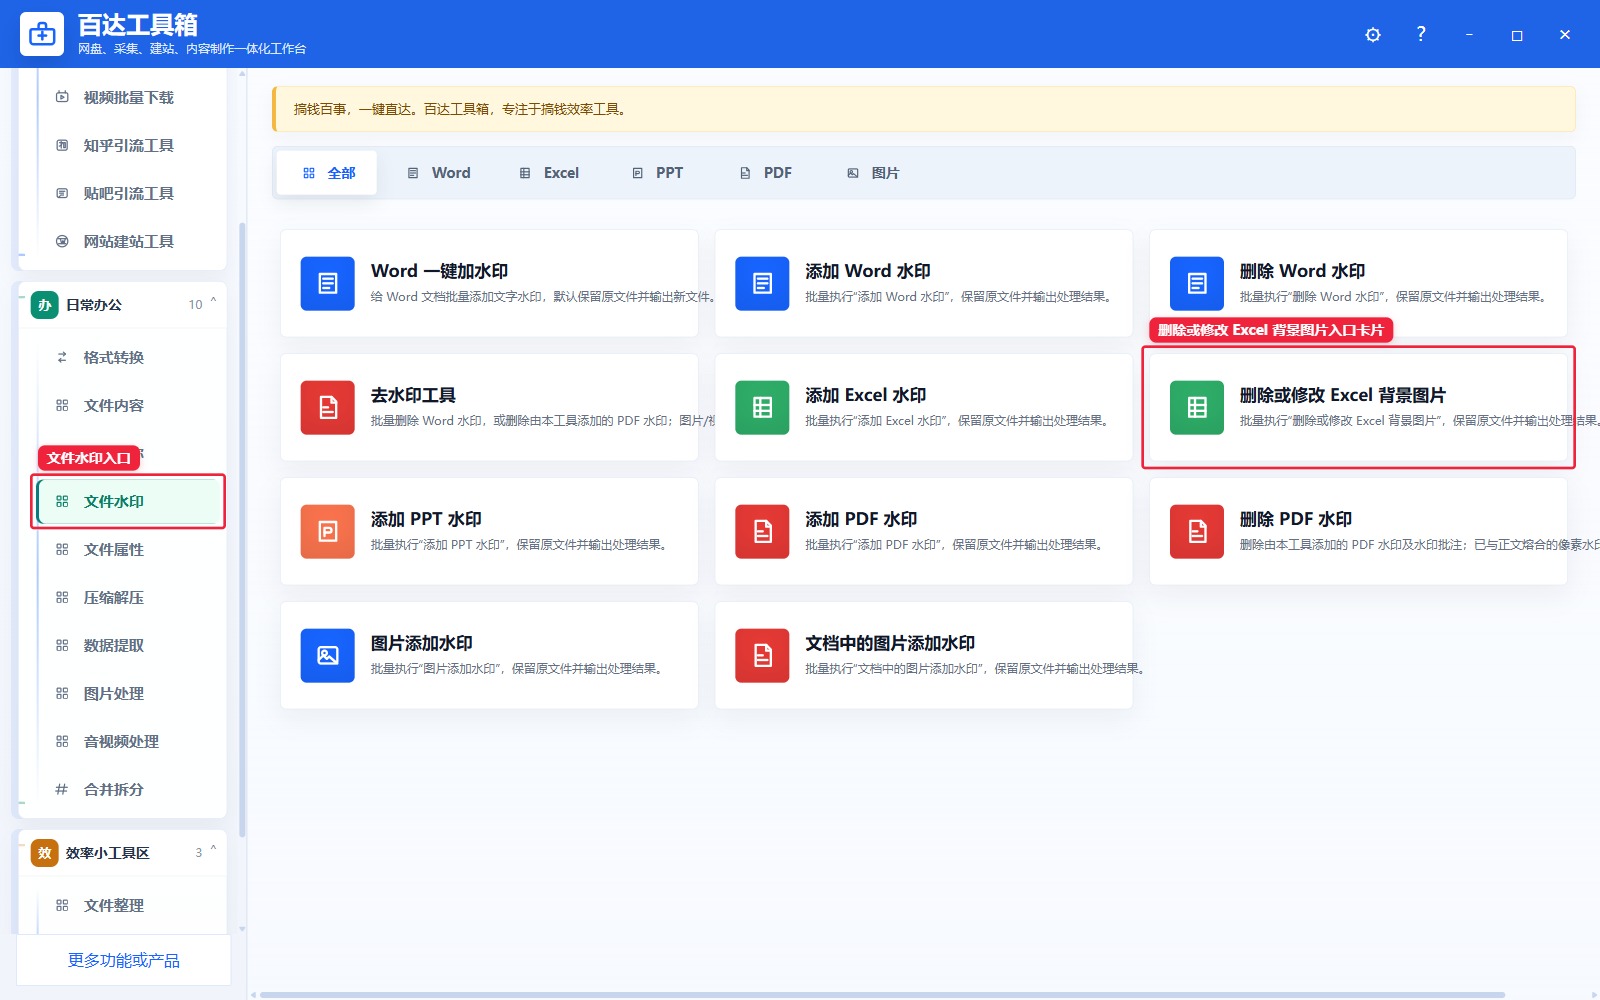This screenshot has height=1000, width=1600.
Task: Select 文件水印 in the sidebar
Action: 128,501
